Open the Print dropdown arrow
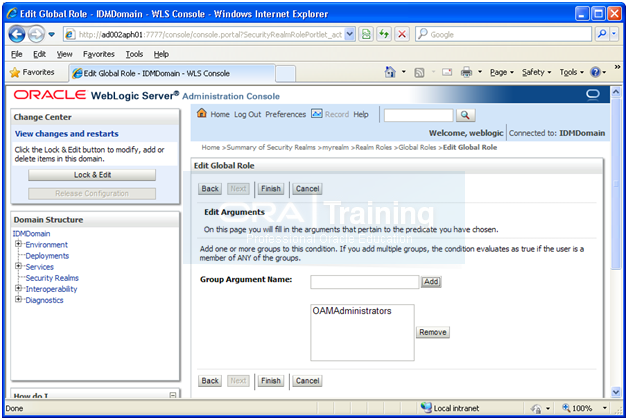 pos(480,72)
